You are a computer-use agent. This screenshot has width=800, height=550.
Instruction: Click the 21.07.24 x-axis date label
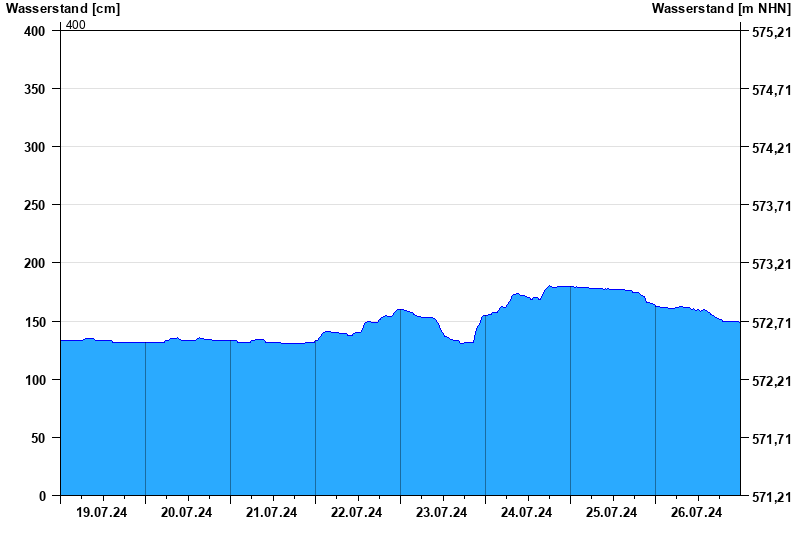click(272, 513)
